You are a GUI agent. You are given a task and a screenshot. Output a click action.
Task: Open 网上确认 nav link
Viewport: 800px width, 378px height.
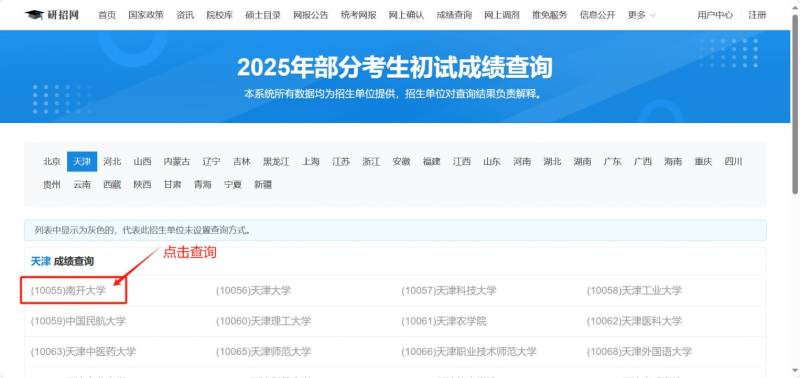point(406,15)
